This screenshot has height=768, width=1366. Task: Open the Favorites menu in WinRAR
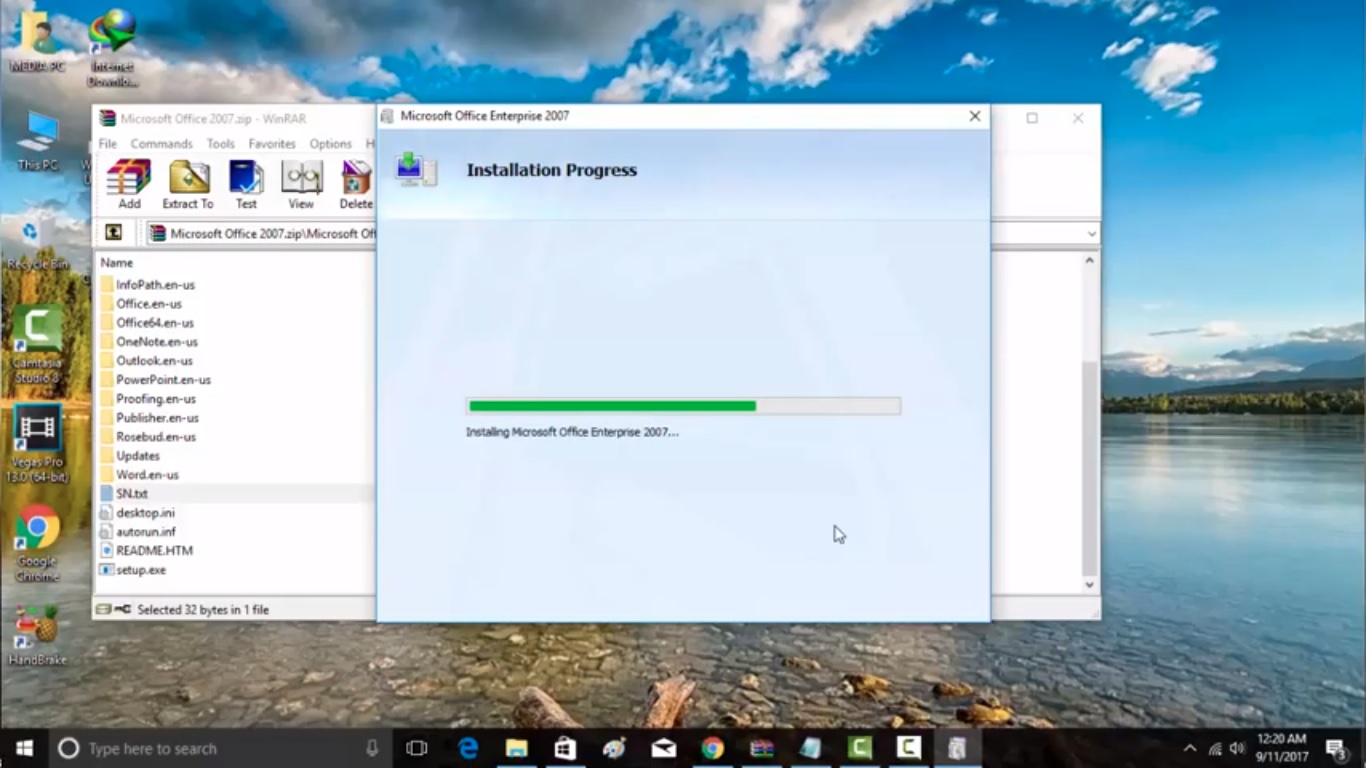click(272, 144)
